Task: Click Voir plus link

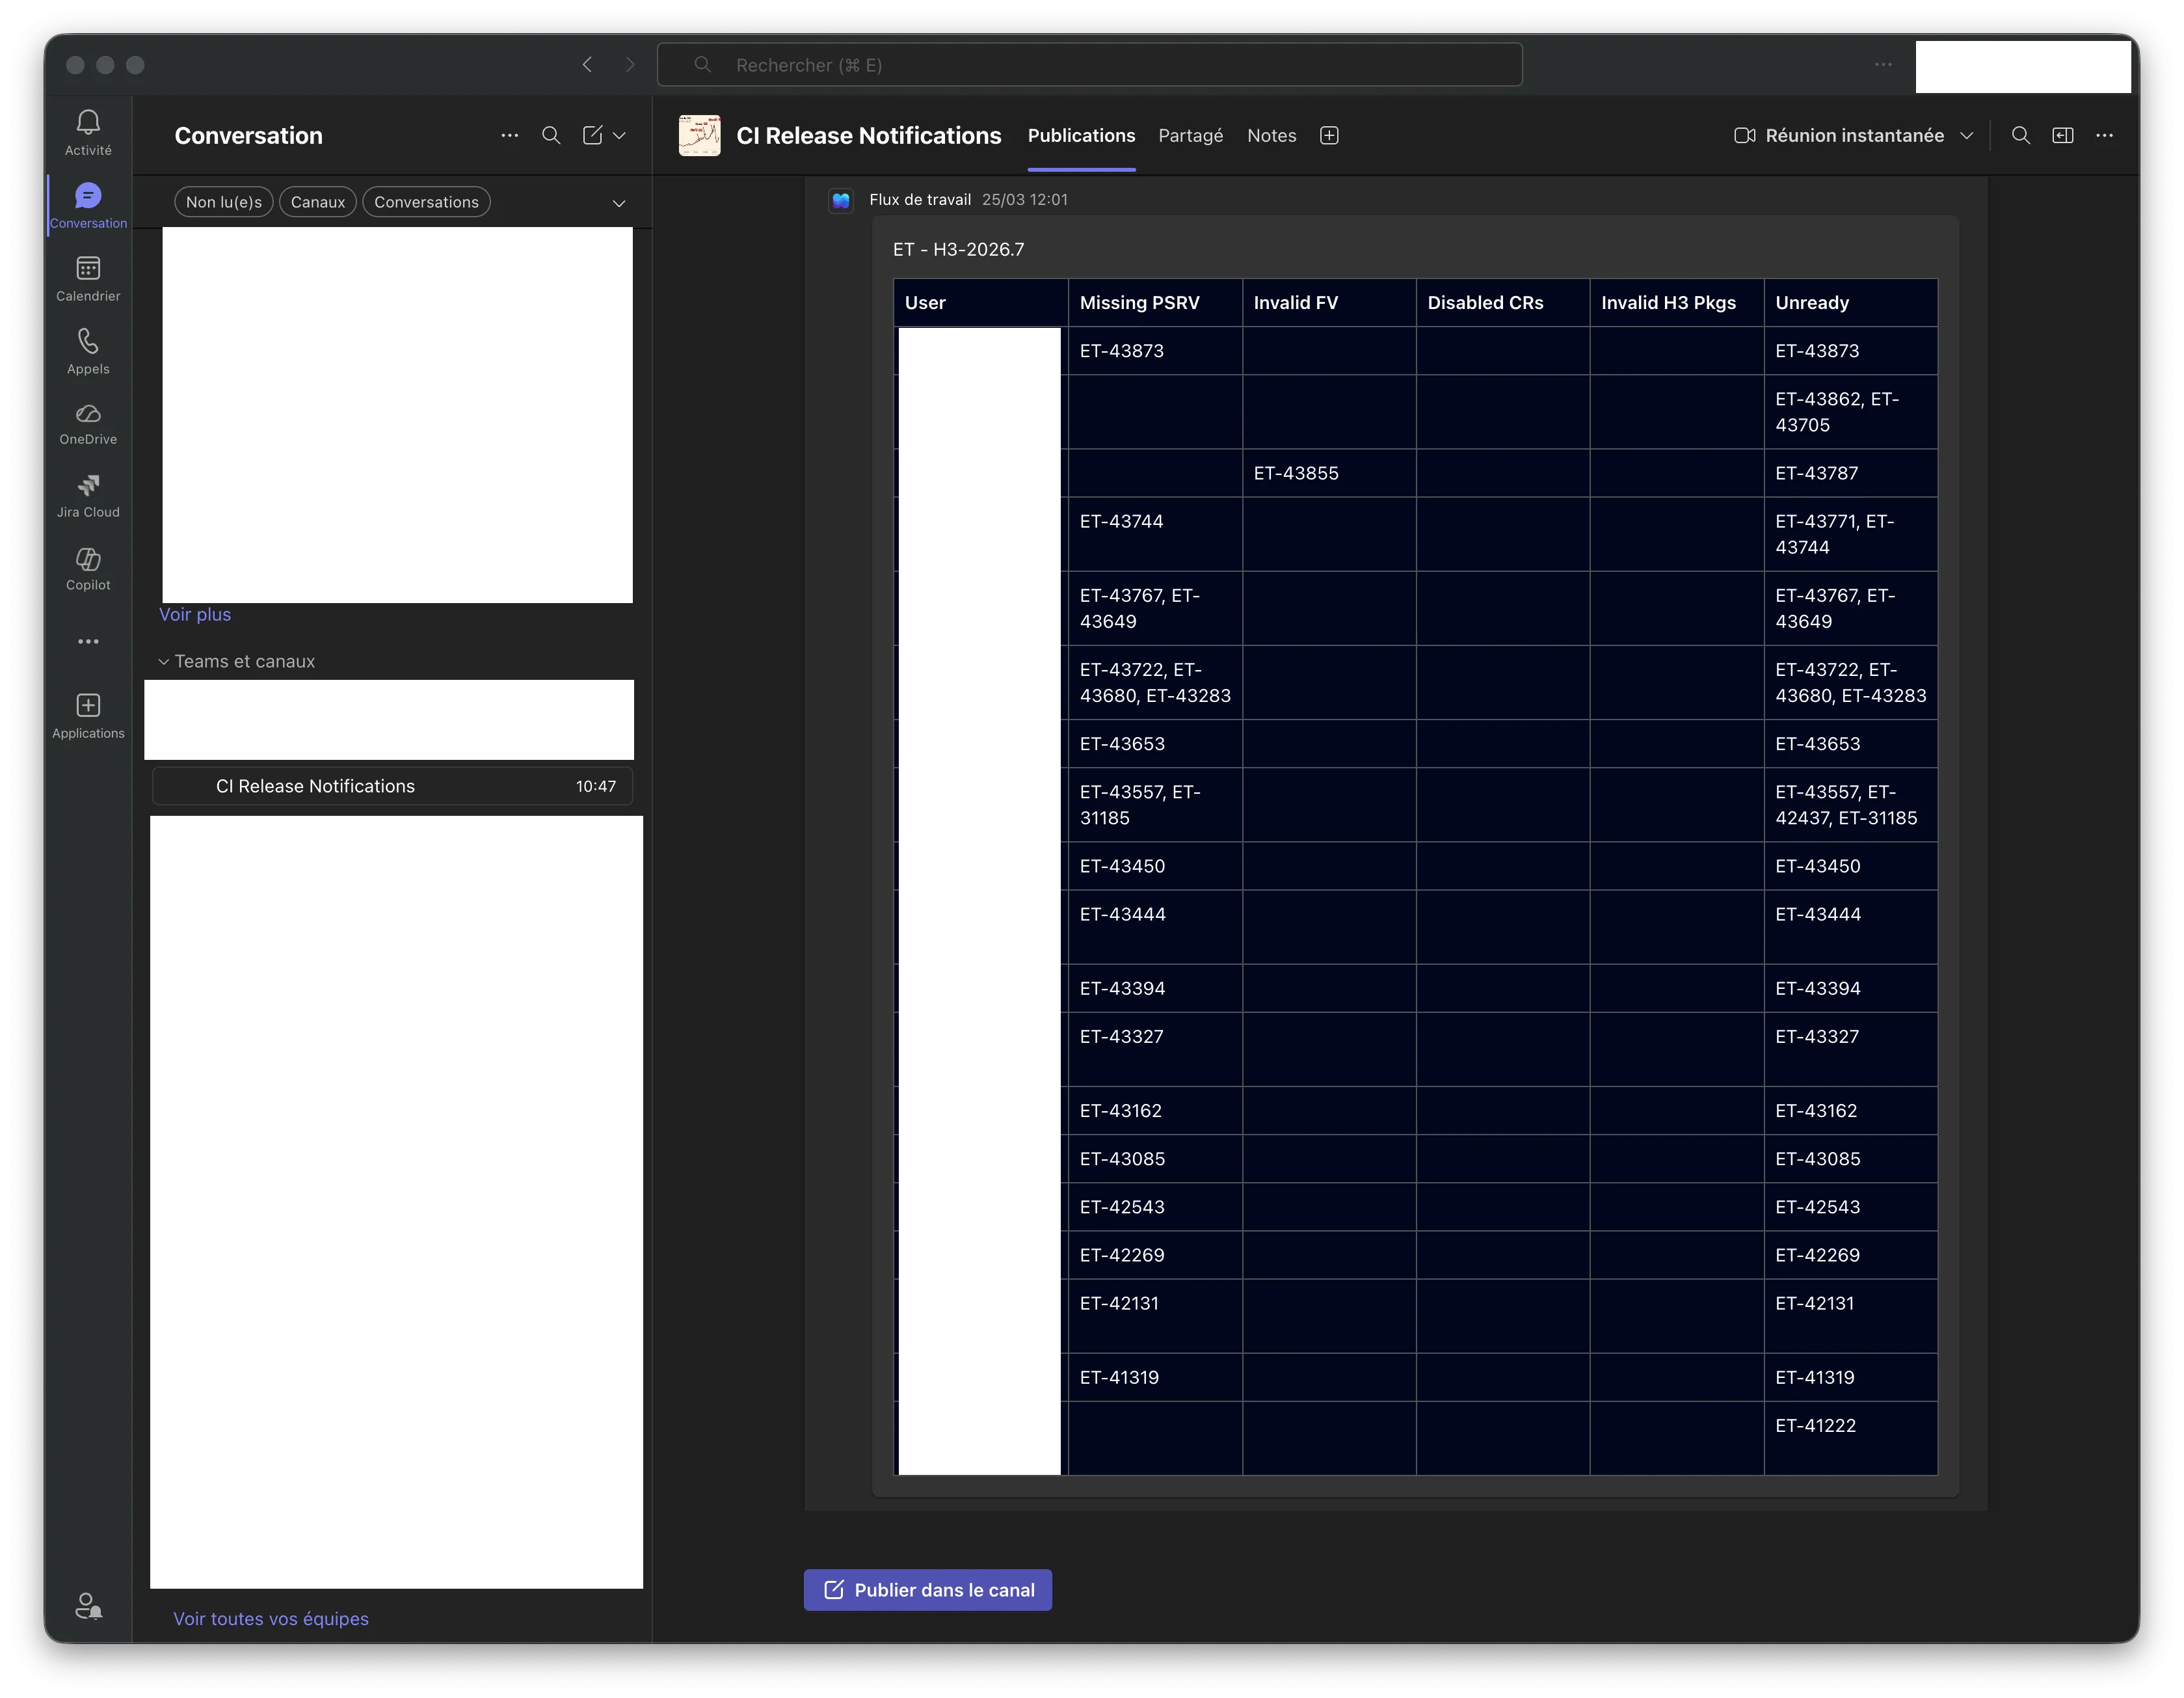Action: click(x=195, y=614)
